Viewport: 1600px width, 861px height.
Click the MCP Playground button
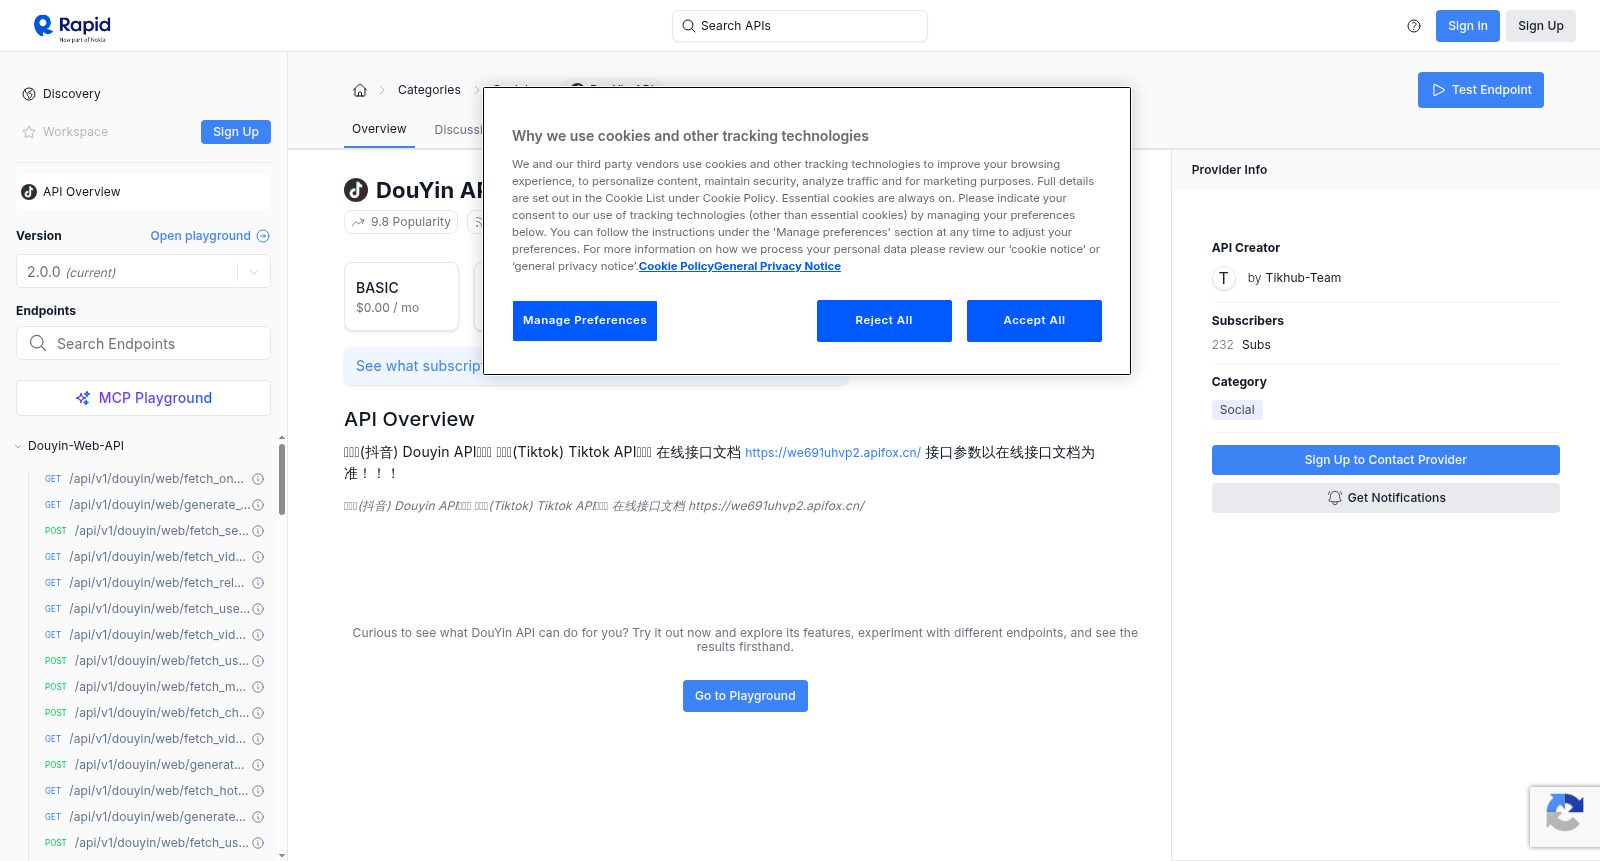point(143,398)
